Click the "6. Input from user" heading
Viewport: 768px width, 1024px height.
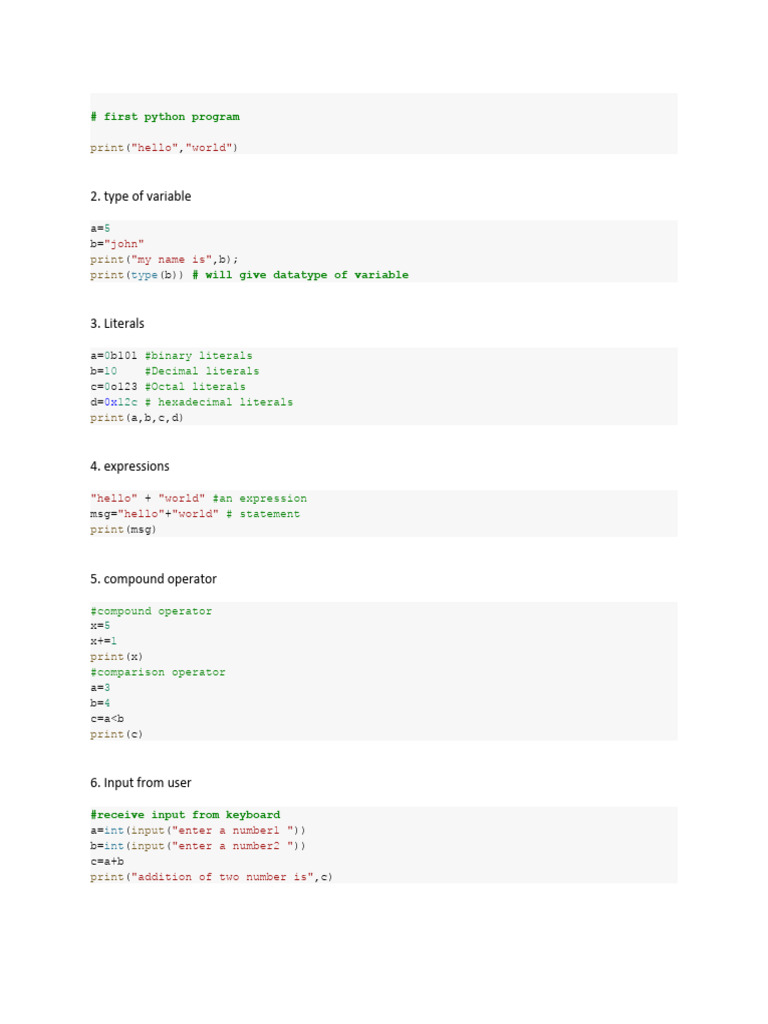(141, 783)
